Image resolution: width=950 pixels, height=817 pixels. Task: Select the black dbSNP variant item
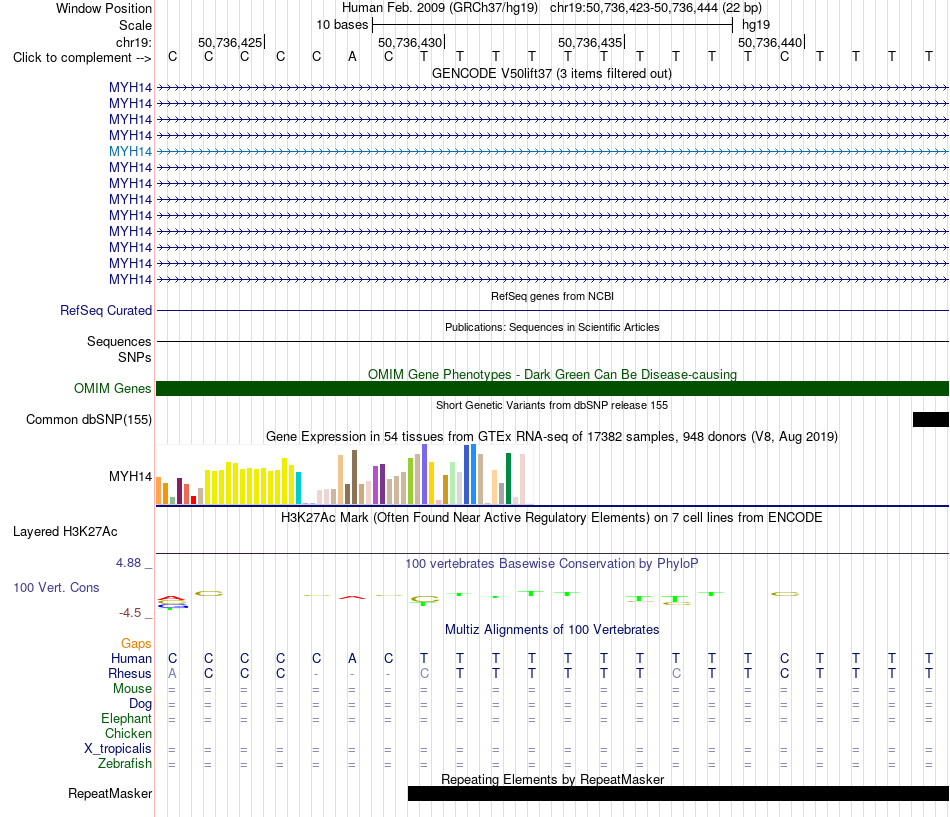[x=931, y=419]
